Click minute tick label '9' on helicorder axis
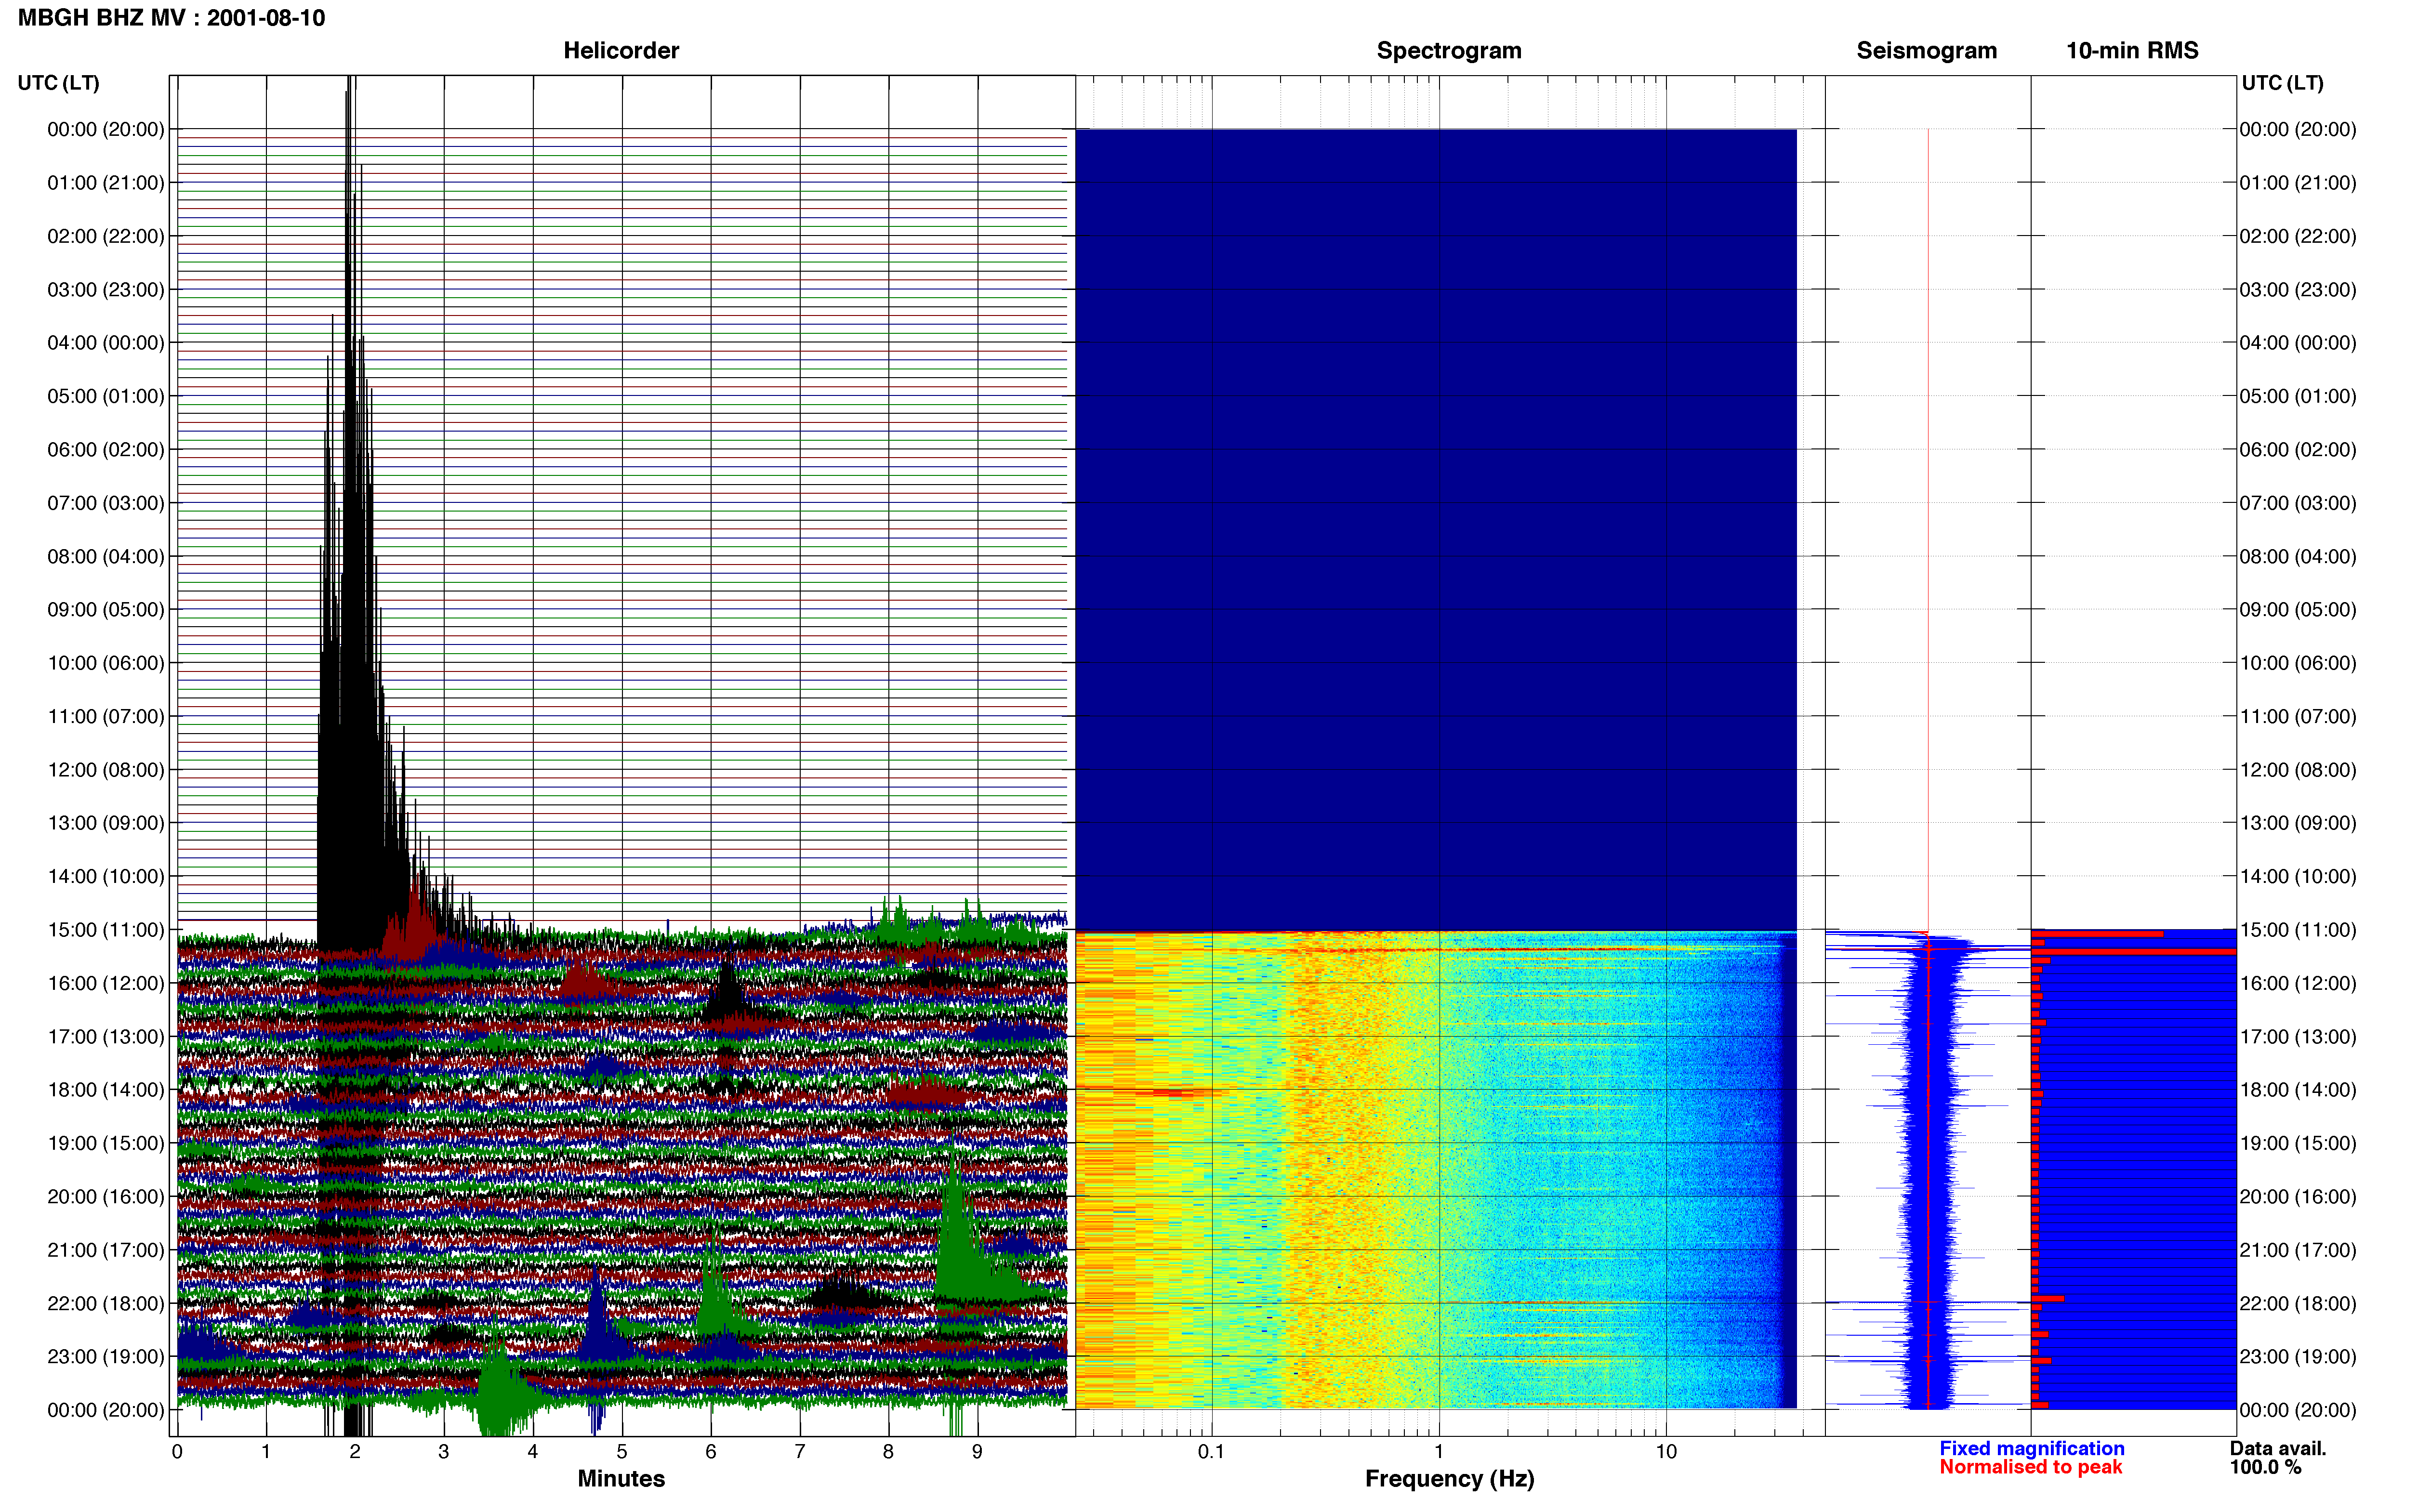 [x=977, y=1451]
